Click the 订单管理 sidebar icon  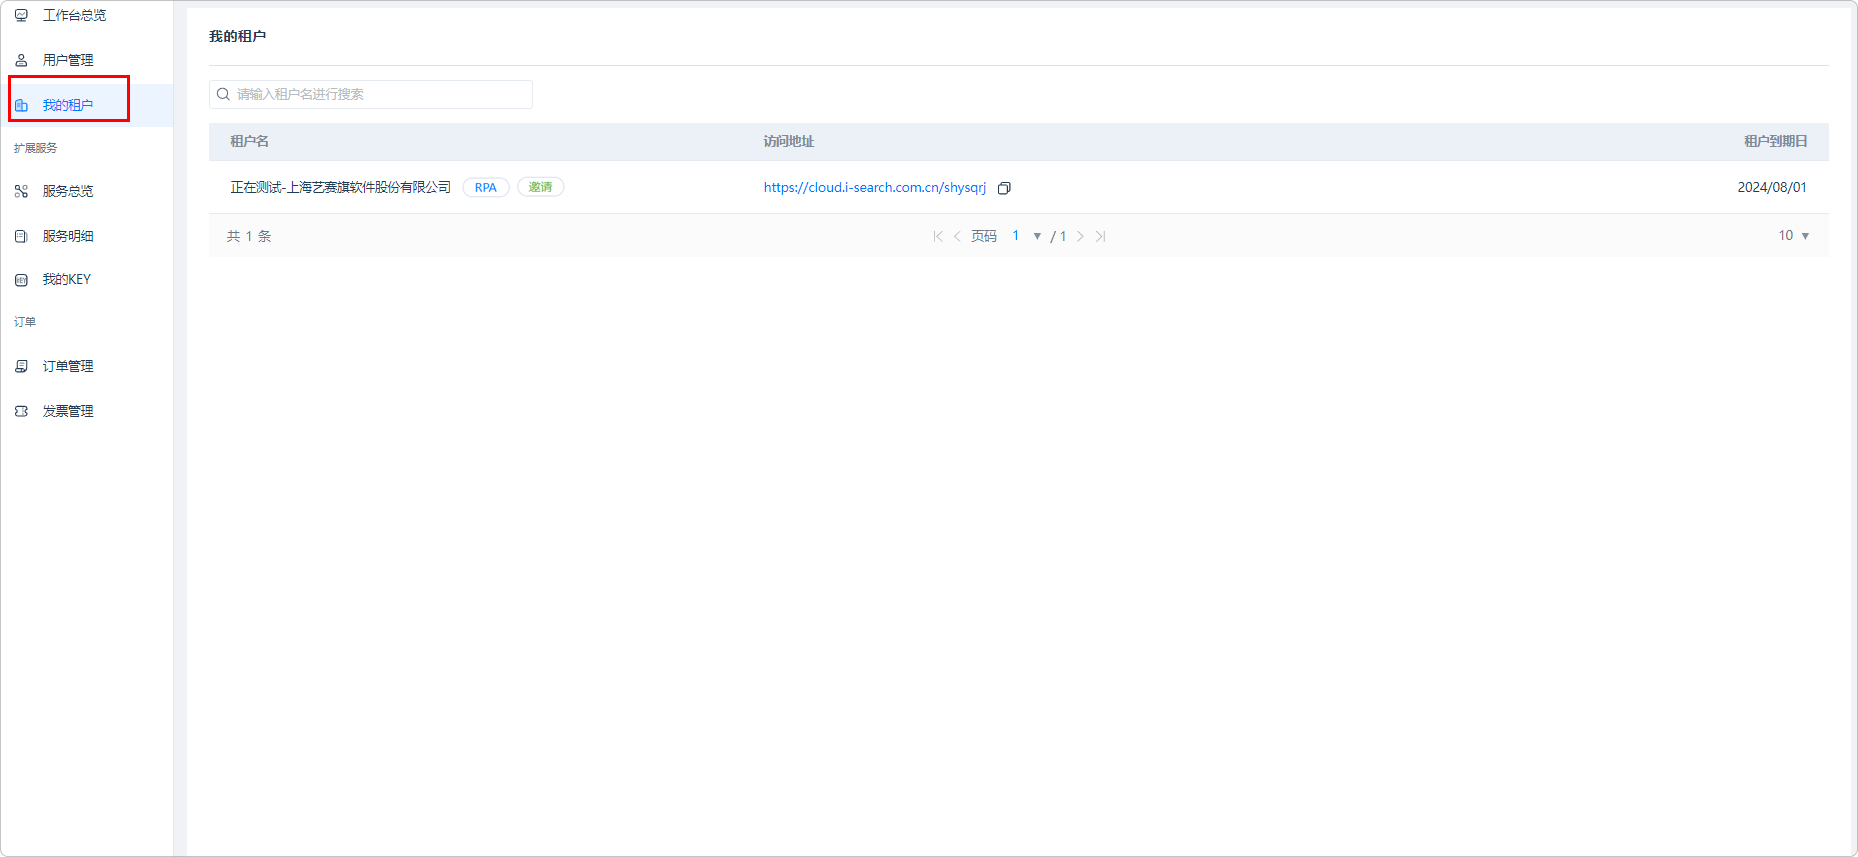pos(21,366)
